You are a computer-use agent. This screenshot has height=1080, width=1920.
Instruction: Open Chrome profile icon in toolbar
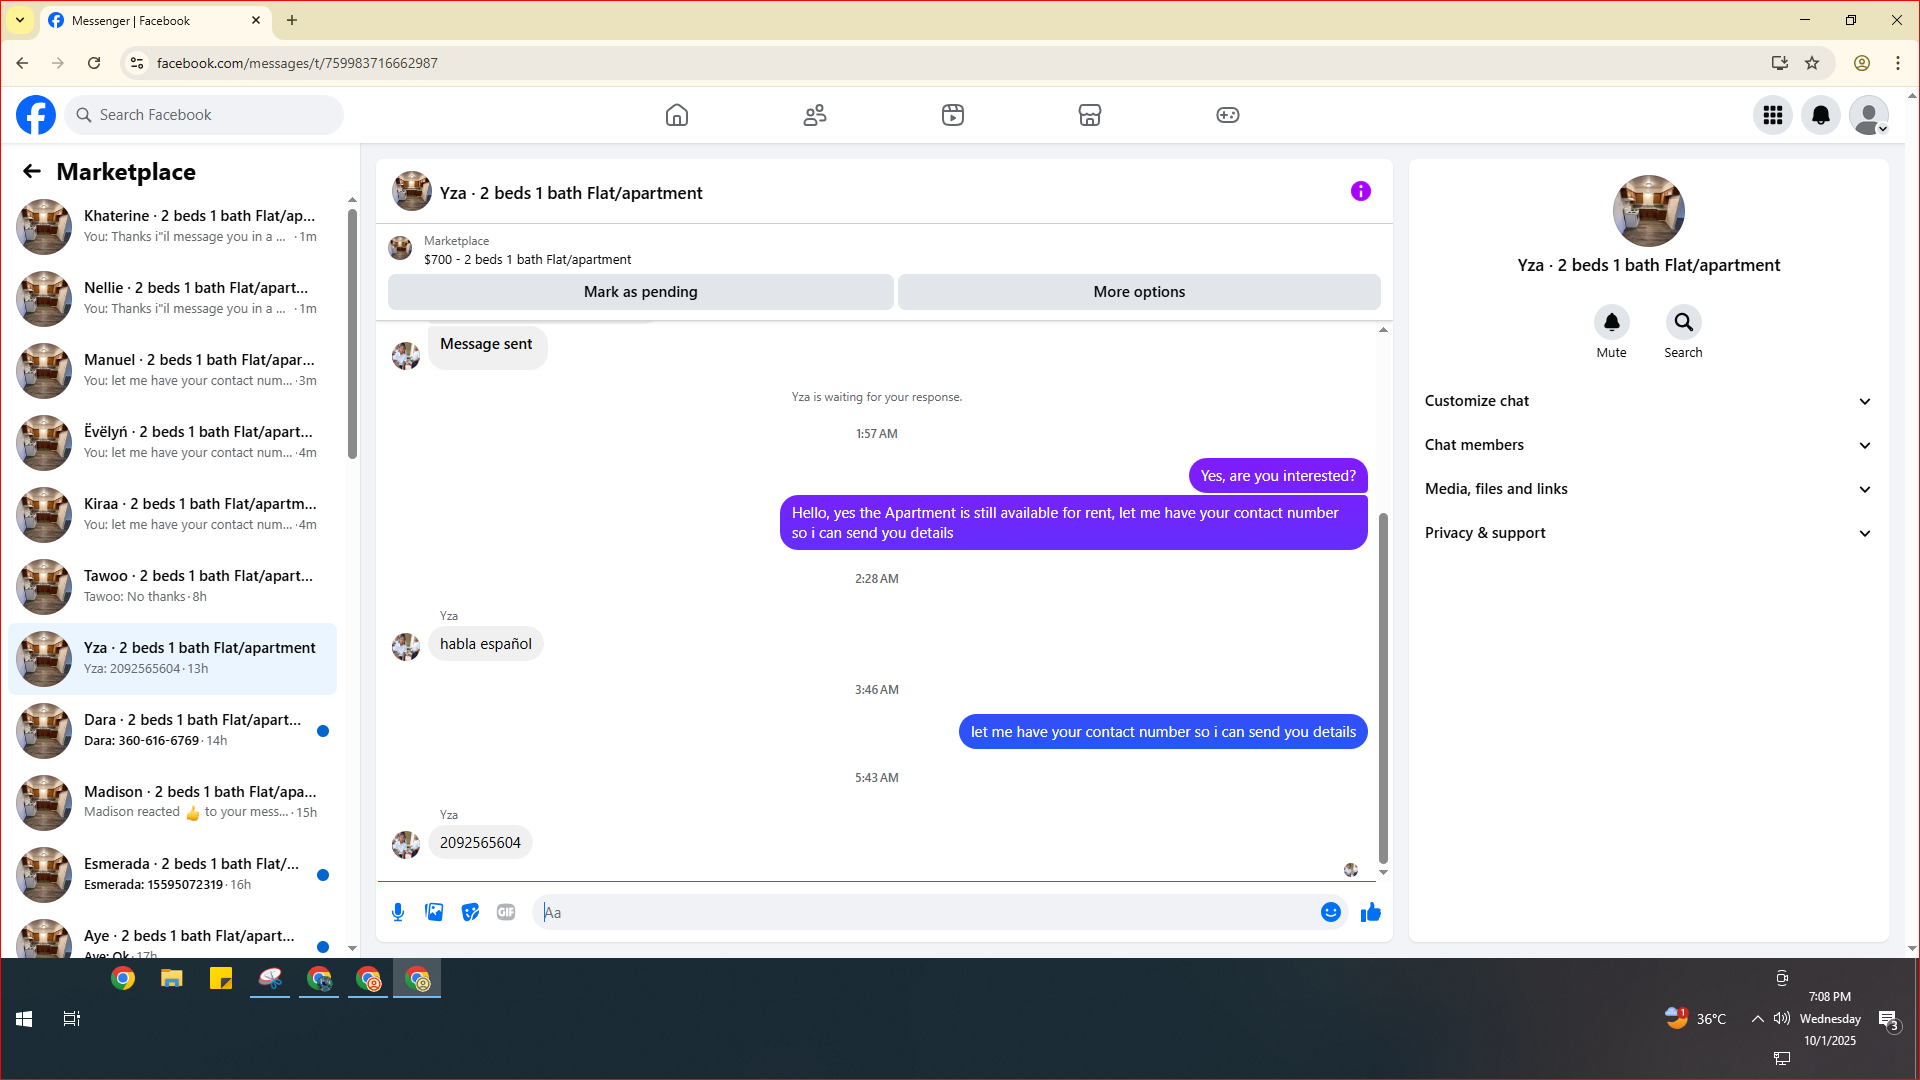[x=1862, y=63]
